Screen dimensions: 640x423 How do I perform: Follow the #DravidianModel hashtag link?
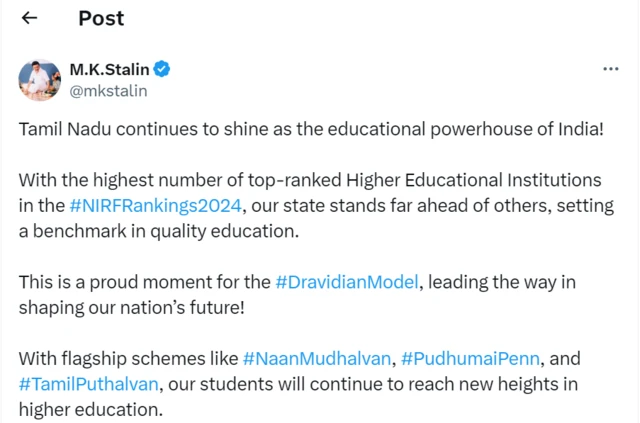point(348,282)
